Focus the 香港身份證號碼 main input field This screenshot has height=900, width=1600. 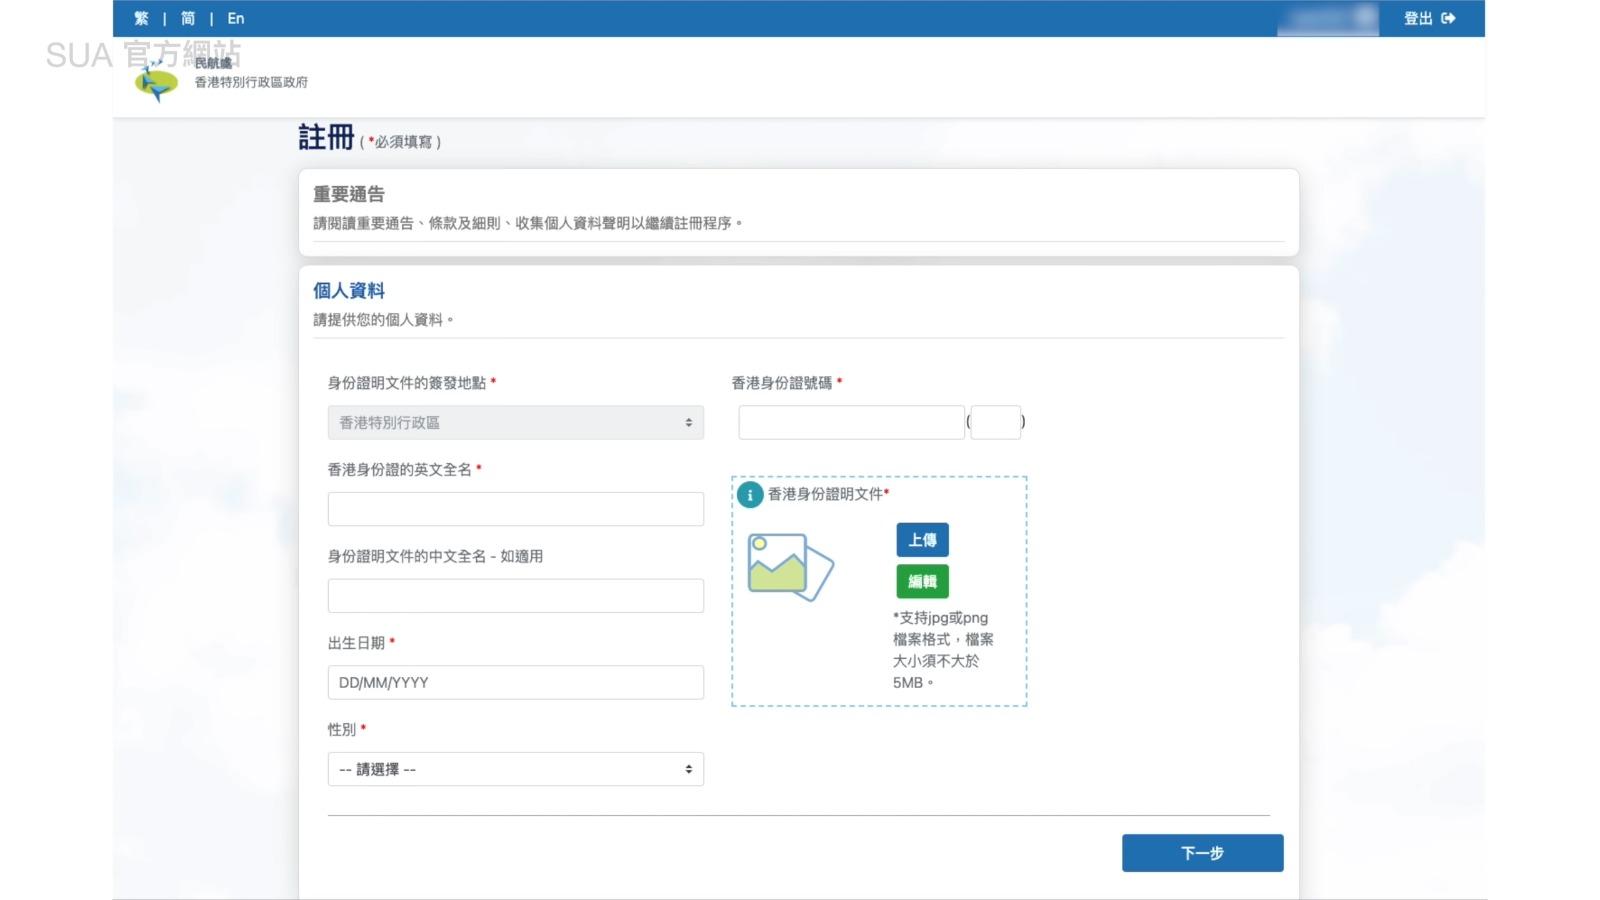pyautogui.click(x=851, y=423)
